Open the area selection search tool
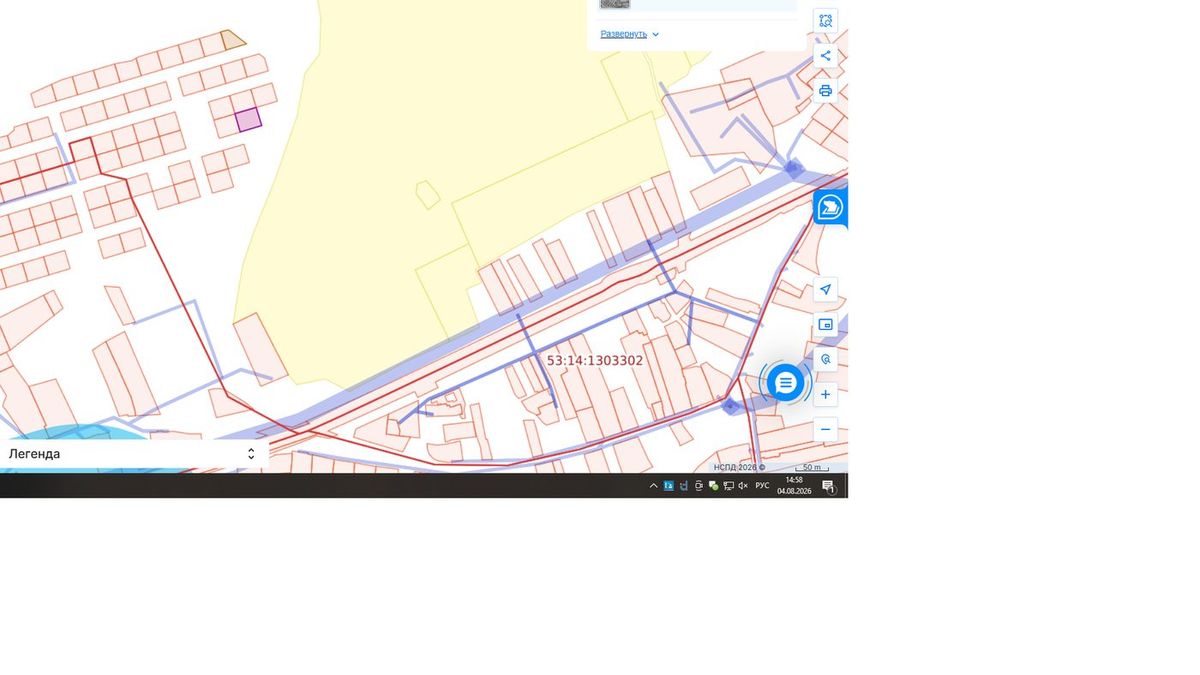 (825, 21)
